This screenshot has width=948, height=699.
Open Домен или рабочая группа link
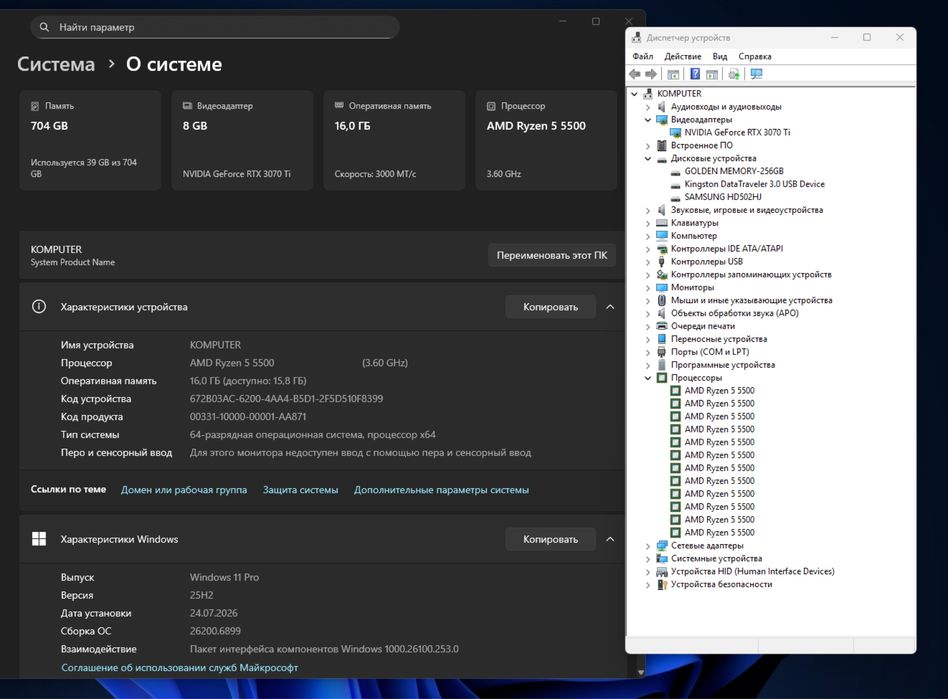click(184, 490)
